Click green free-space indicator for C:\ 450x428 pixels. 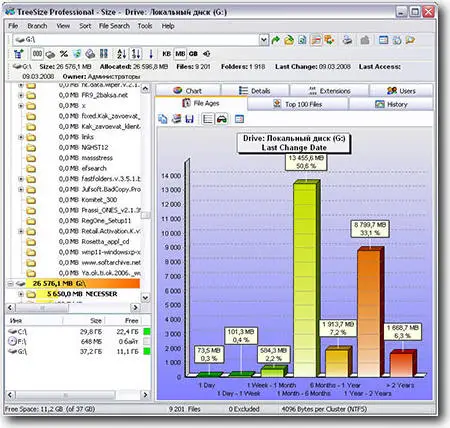pyautogui.click(x=147, y=332)
